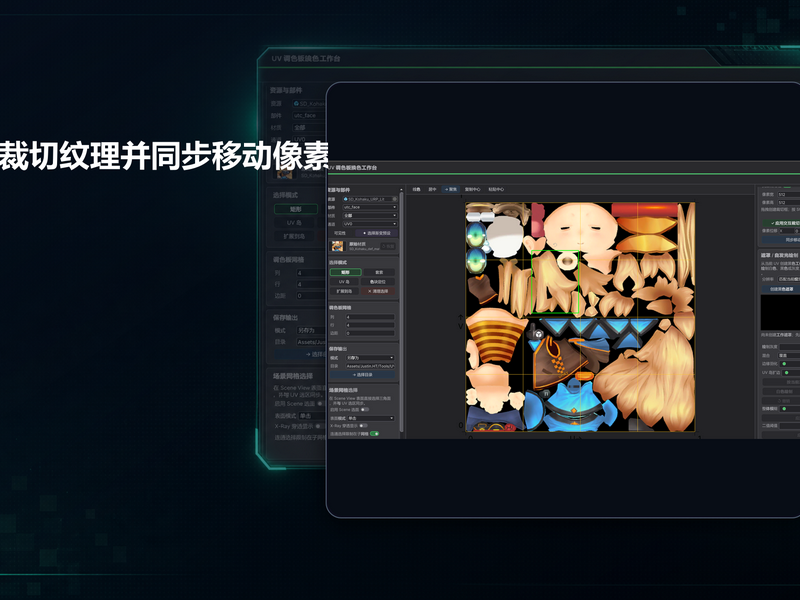Viewport: 800px width, 600px height.
Task: Click the object picker circle in the resource field
Action: pos(394,199)
